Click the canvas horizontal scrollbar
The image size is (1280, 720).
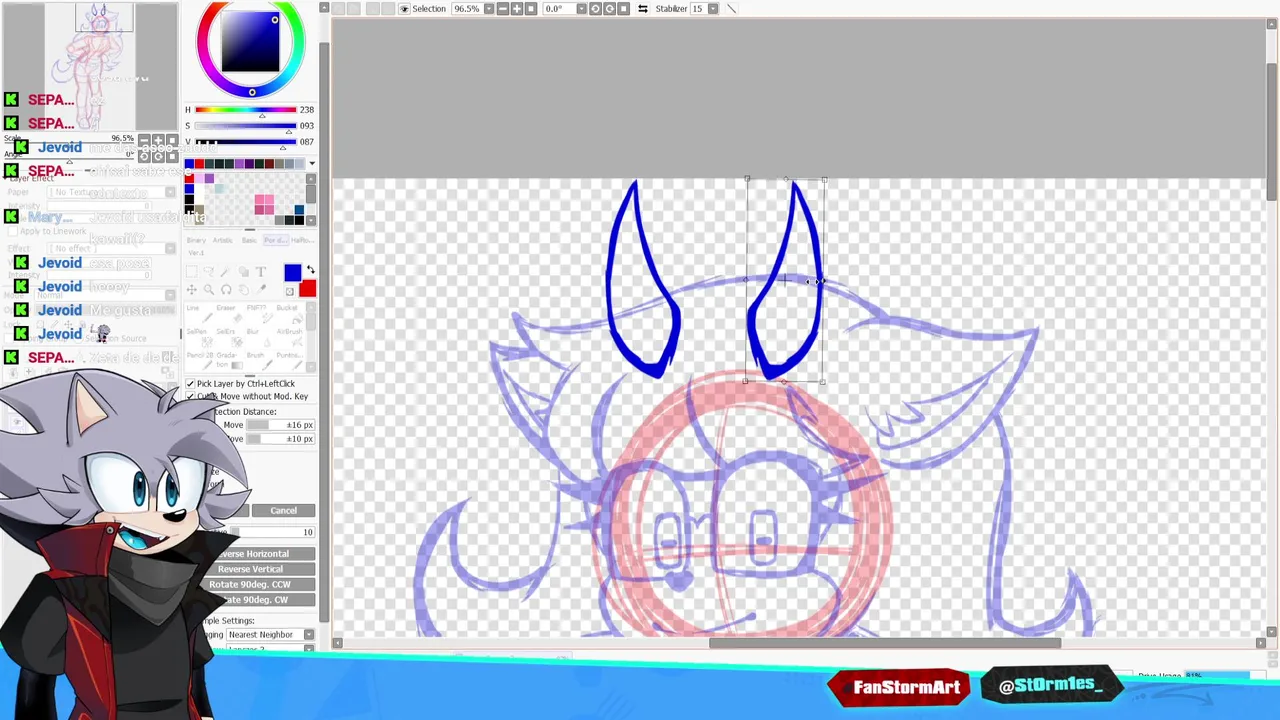885,643
